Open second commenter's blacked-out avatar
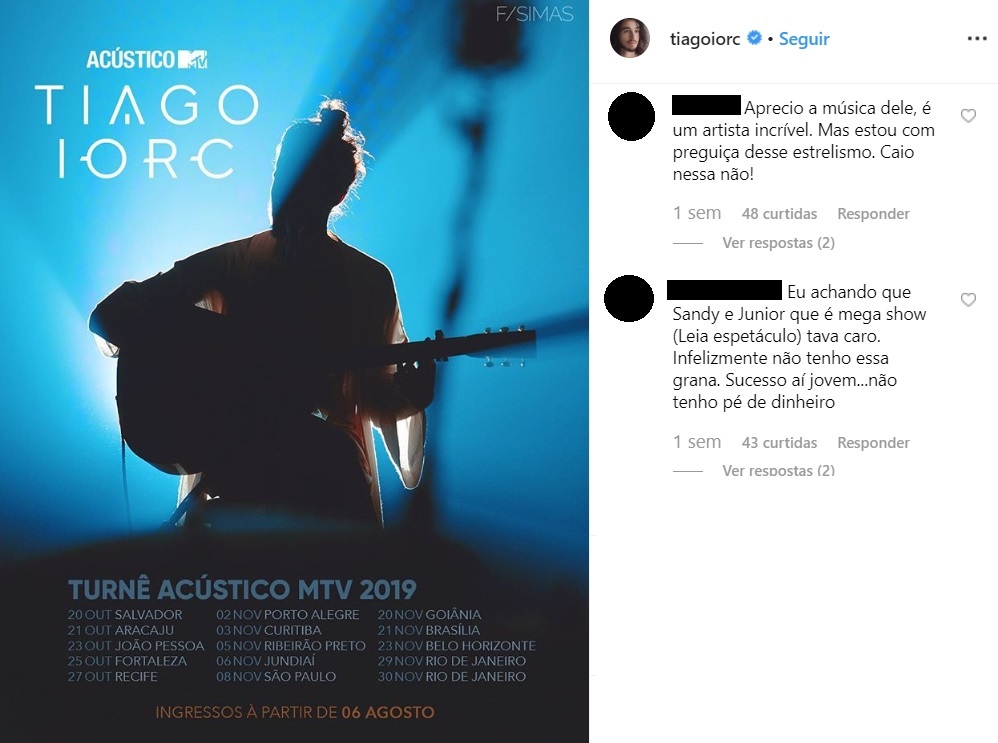Screen dimensions: 998x743 (629, 298)
